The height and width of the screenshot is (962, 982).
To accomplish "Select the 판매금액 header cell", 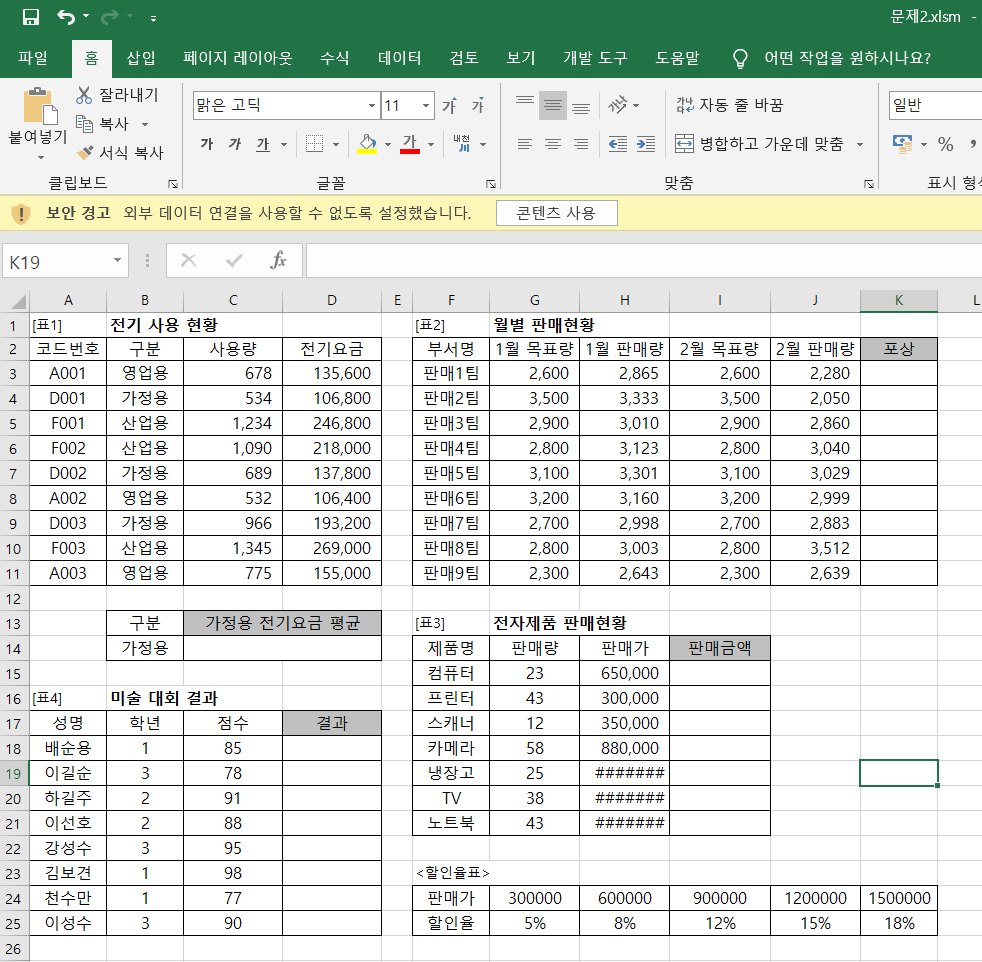I will 720,648.
